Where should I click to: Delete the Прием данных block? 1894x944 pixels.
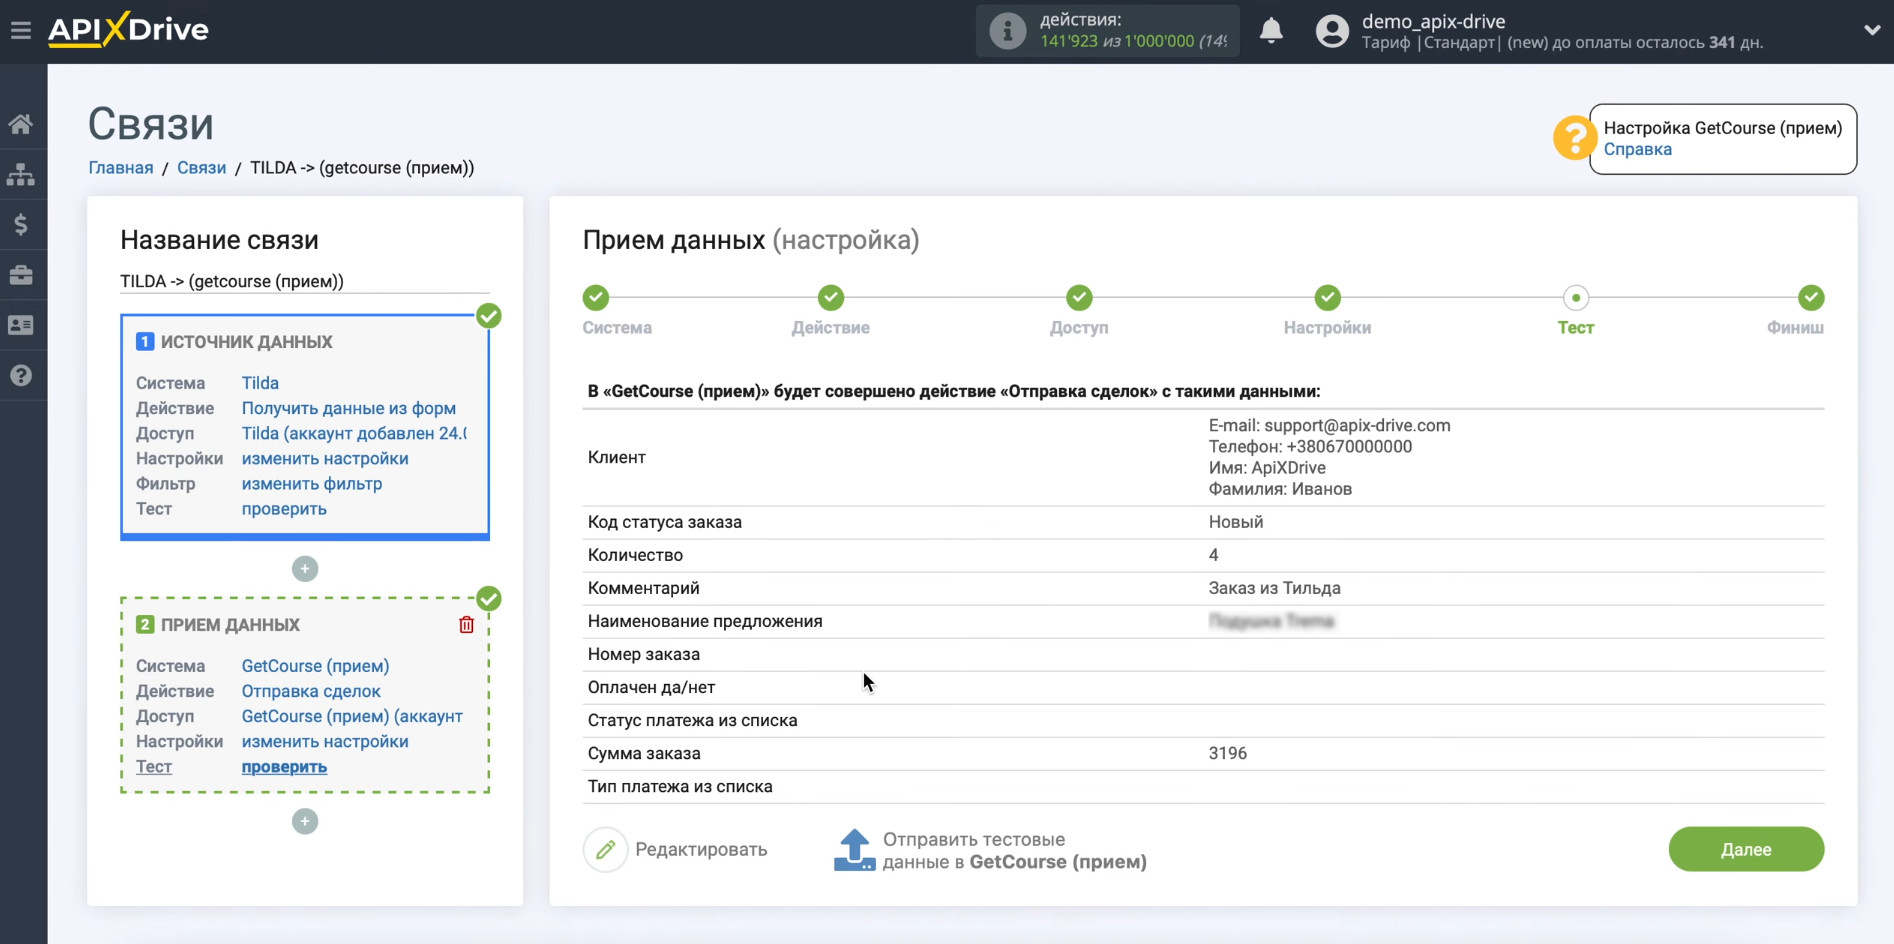466,625
